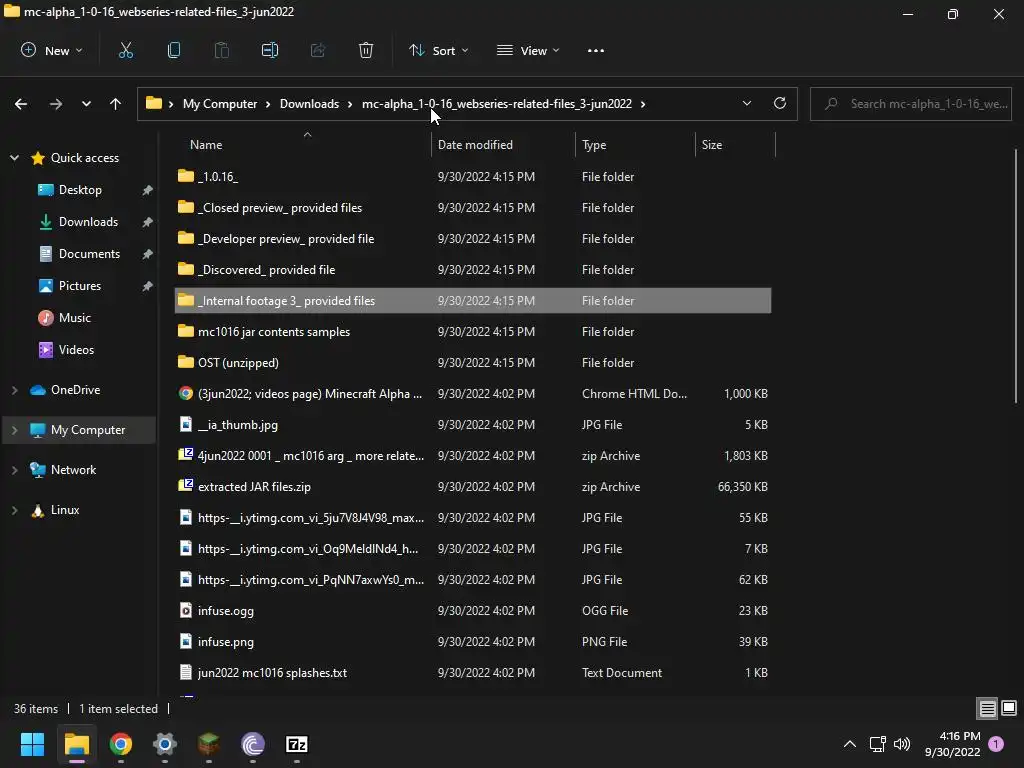Select the OST (unzipped) folder
Screen dimensions: 1024x768
click(473, 362)
